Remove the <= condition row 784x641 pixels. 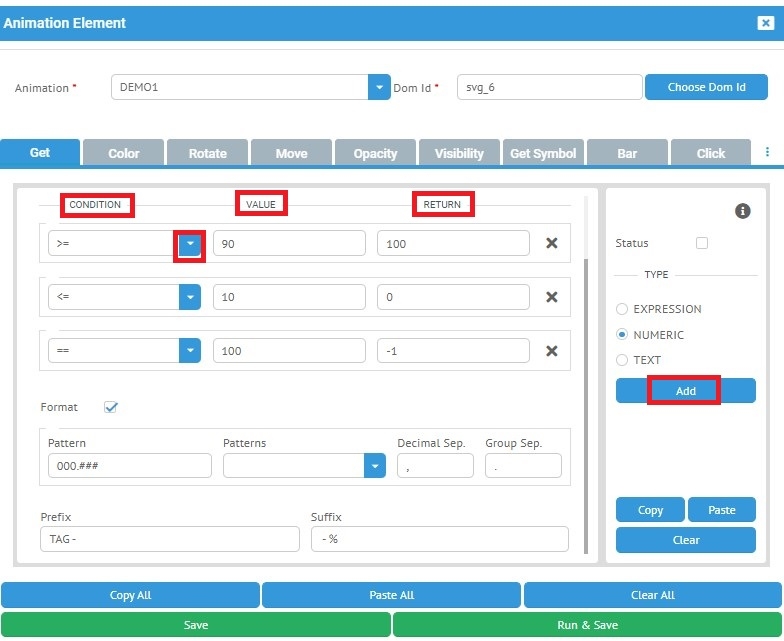tap(551, 296)
